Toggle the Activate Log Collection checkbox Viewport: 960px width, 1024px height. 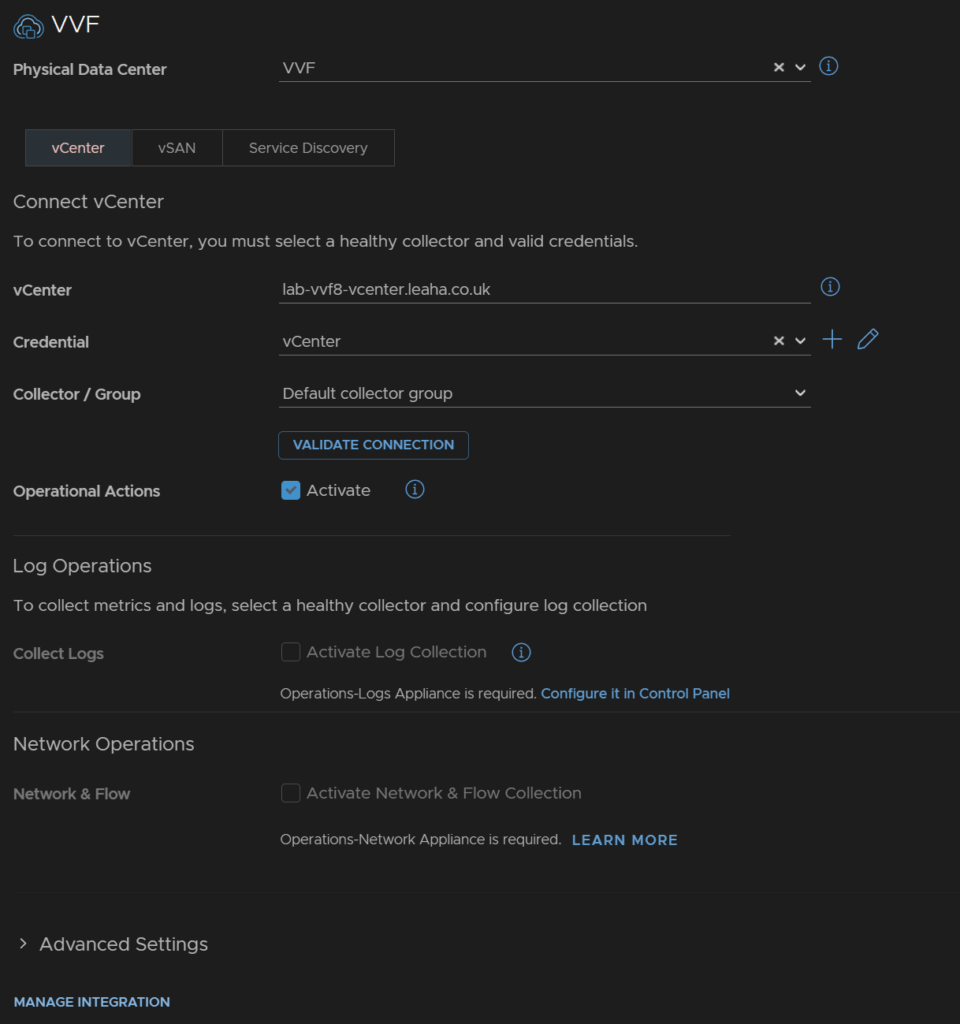(291, 652)
